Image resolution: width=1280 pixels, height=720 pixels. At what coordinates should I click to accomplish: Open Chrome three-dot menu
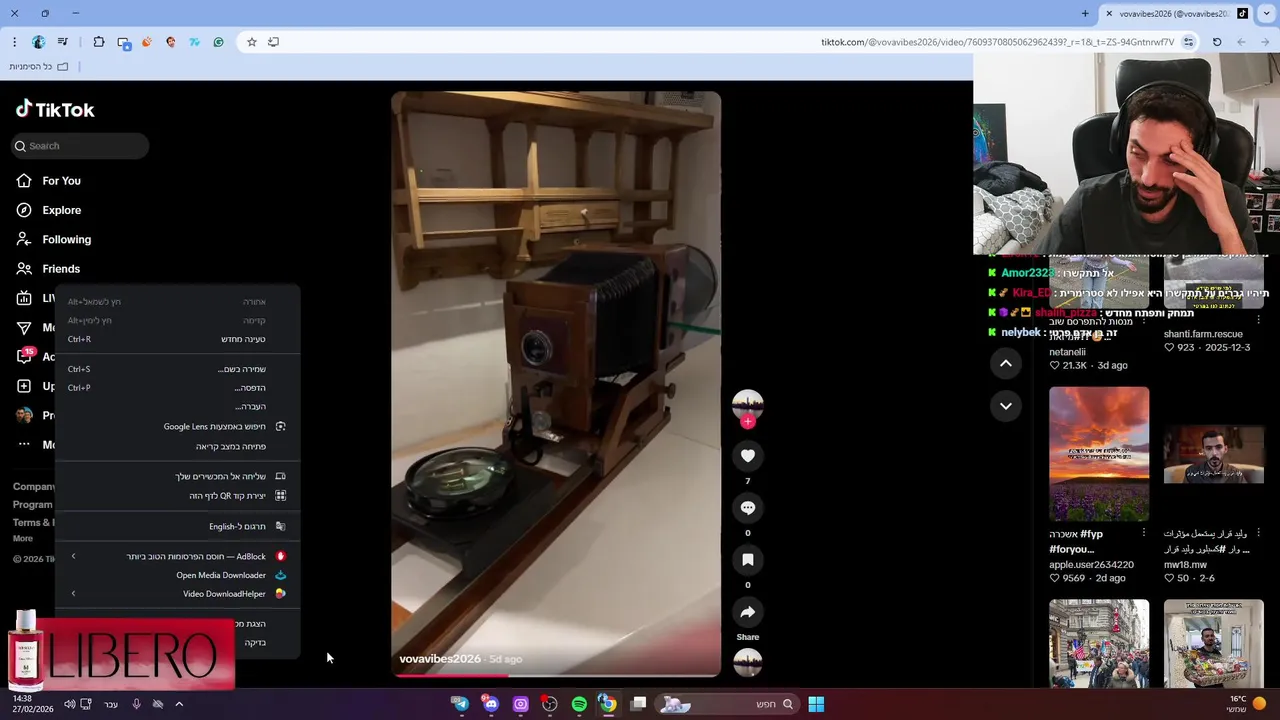pos(14,42)
